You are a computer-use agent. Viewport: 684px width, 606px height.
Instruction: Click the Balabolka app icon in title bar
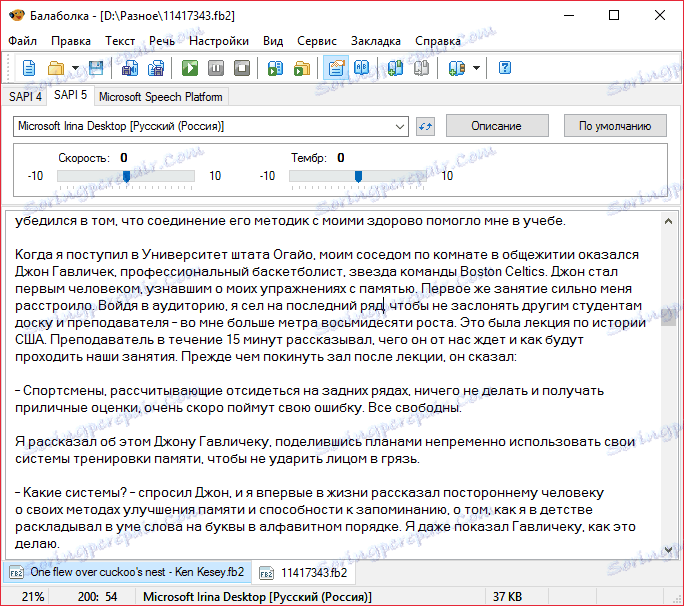pos(17,16)
